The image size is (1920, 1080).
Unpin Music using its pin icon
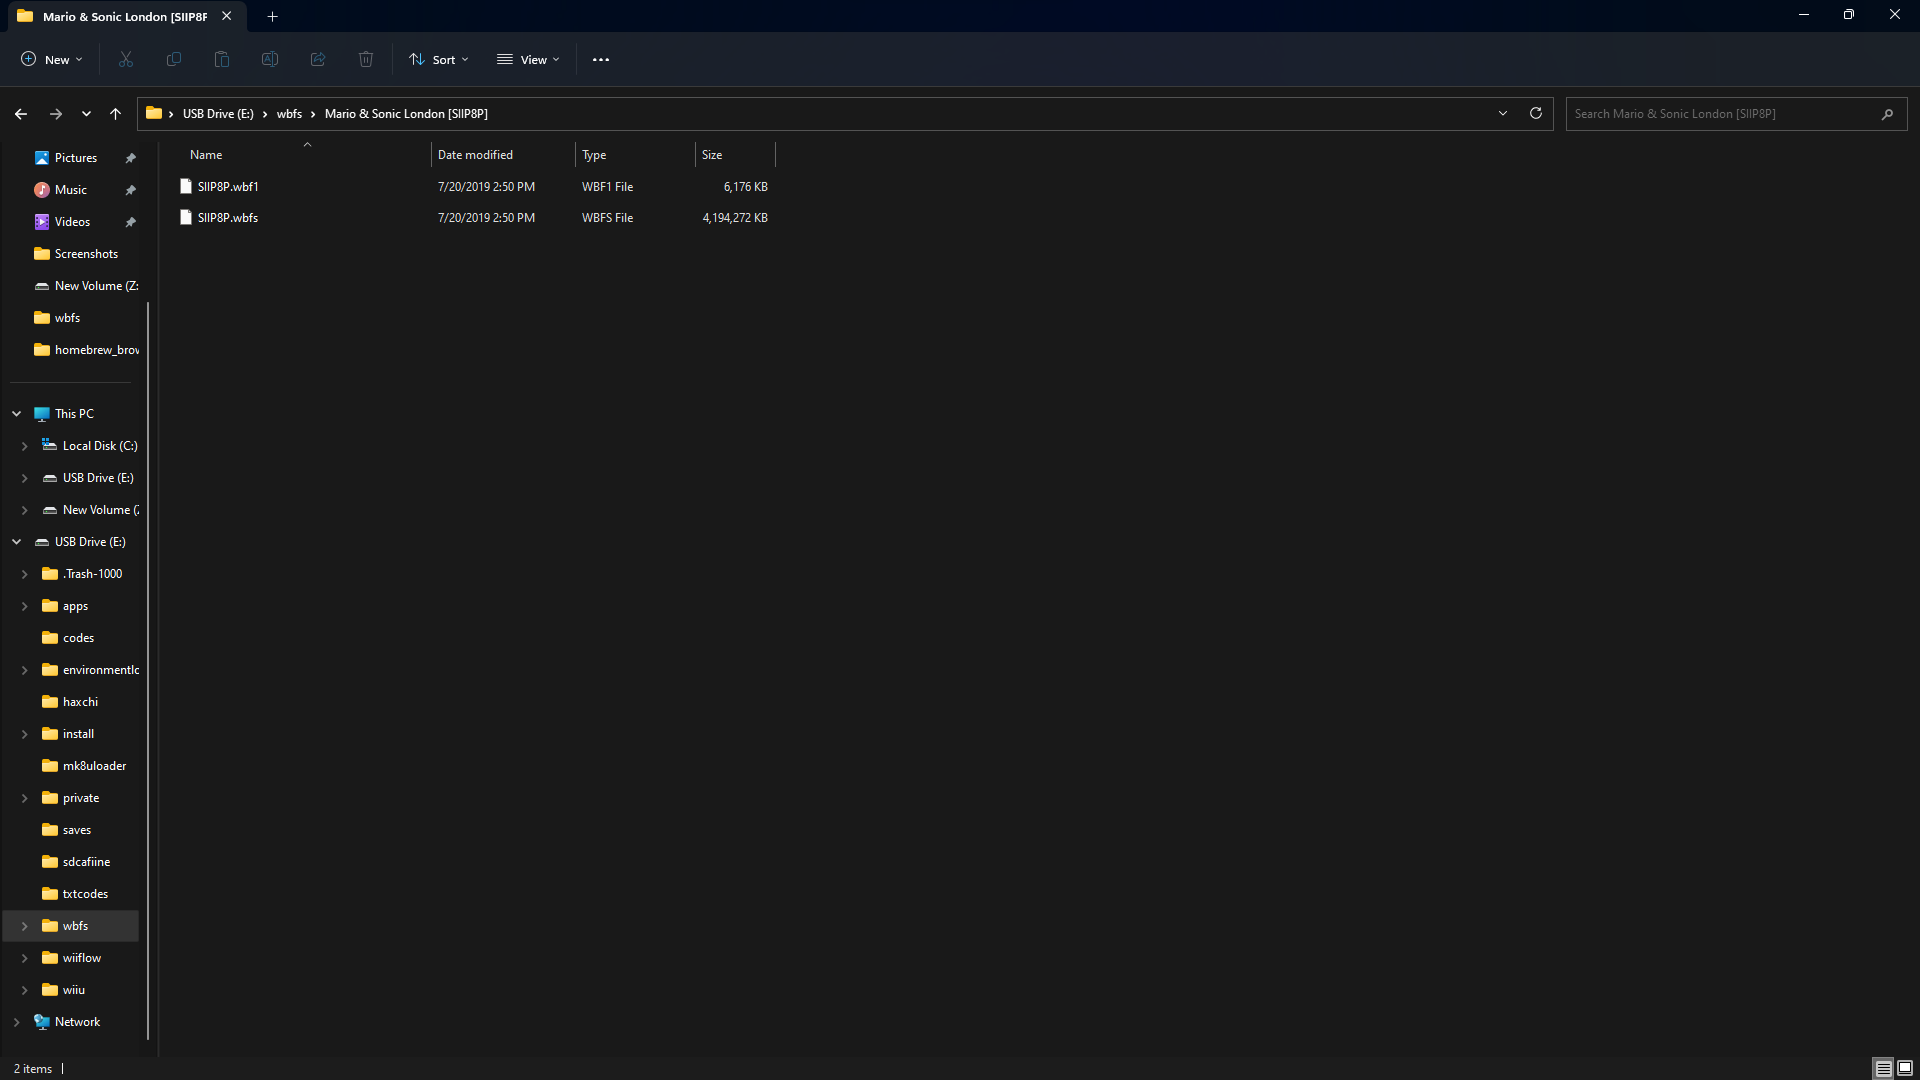[130, 190]
